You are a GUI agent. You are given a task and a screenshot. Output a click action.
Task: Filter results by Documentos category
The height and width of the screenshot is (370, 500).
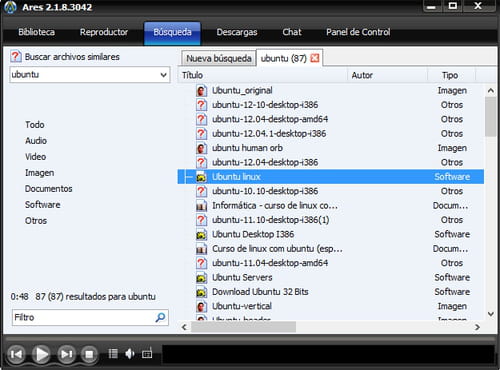[48, 189]
